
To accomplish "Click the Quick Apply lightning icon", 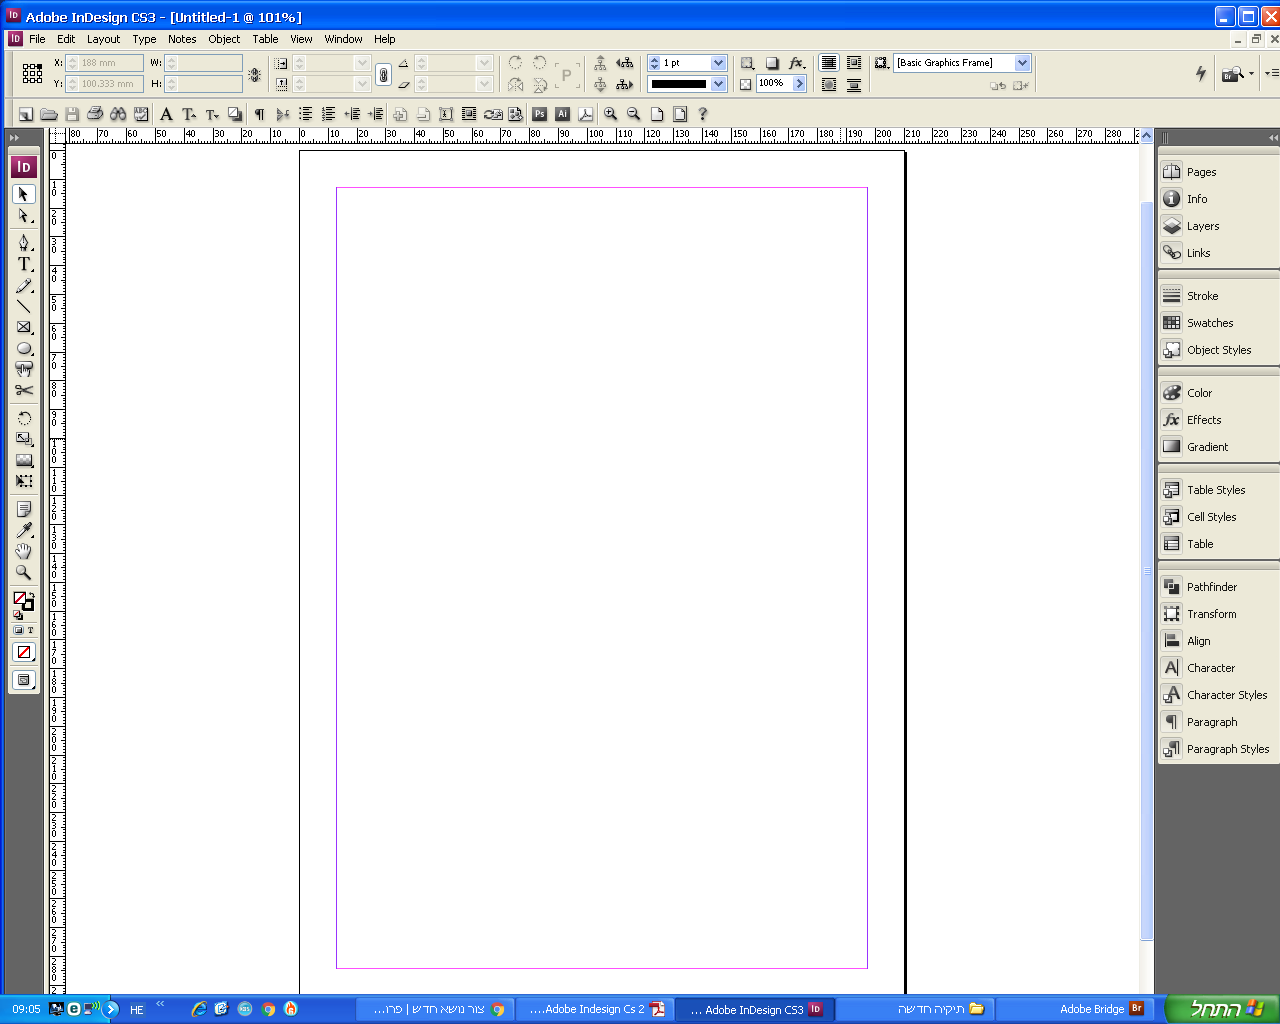I will 1201,73.
